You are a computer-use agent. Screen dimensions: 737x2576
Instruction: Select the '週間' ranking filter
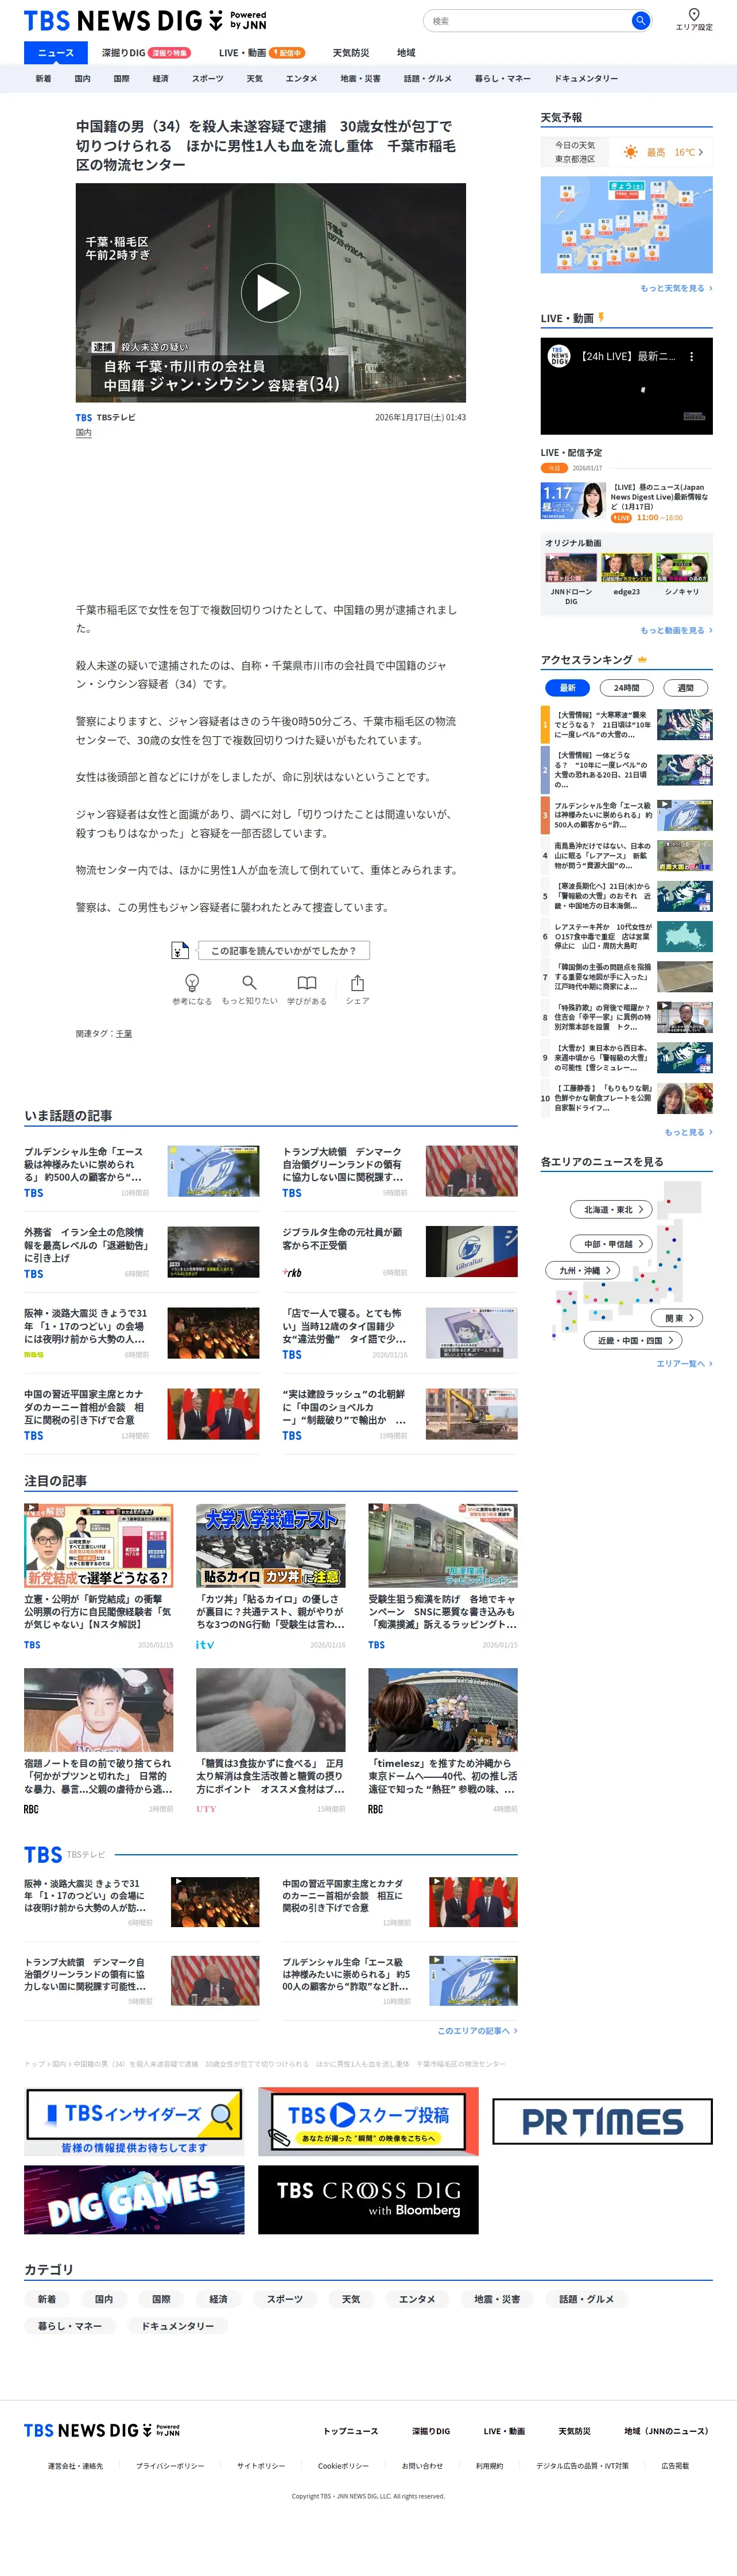pyautogui.click(x=685, y=687)
